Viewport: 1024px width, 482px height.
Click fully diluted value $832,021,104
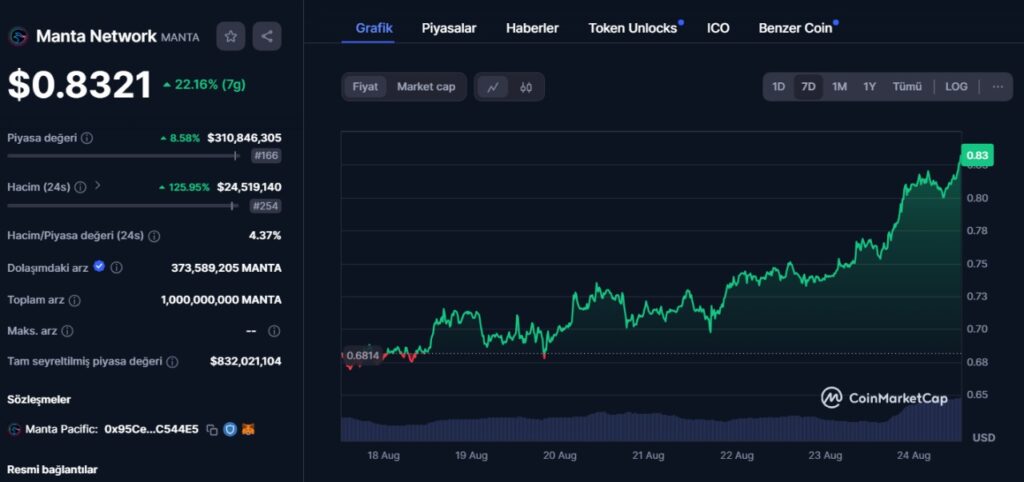[246, 361]
